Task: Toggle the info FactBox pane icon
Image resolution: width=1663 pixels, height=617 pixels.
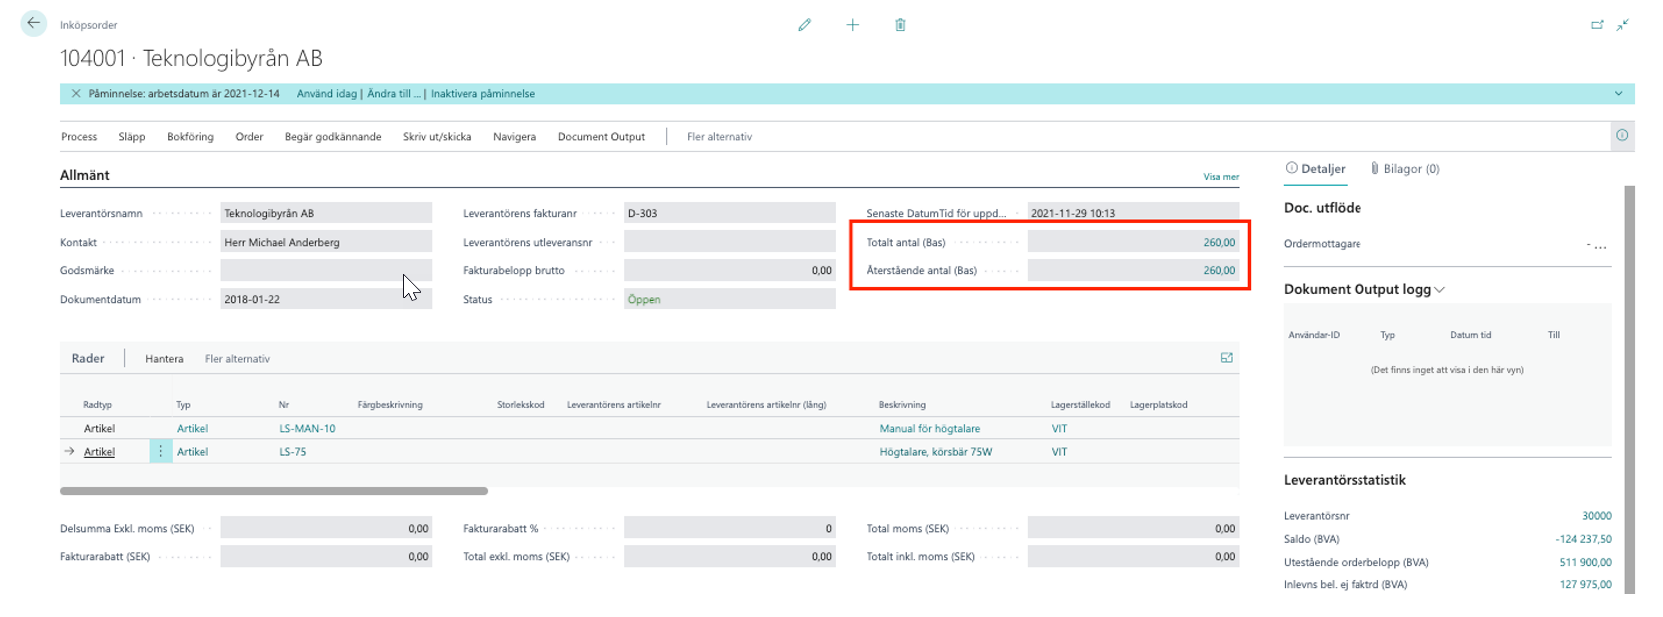Action: click(1622, 136)
